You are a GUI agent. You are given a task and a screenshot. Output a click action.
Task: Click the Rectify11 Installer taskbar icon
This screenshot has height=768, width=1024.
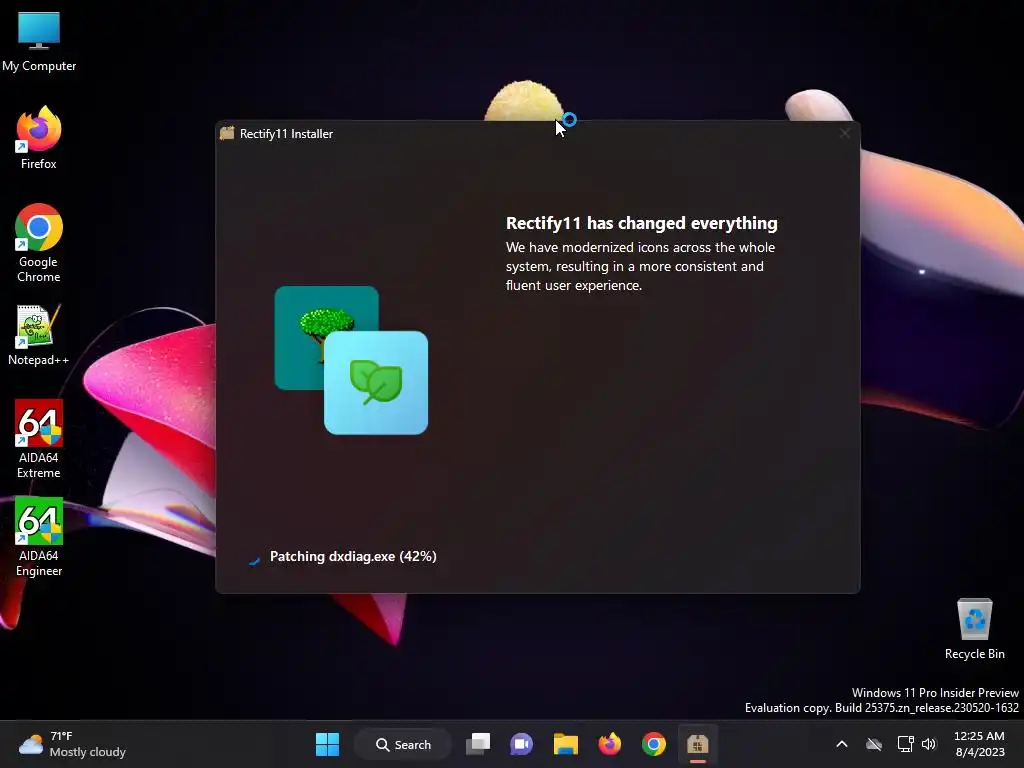point(697,744)
